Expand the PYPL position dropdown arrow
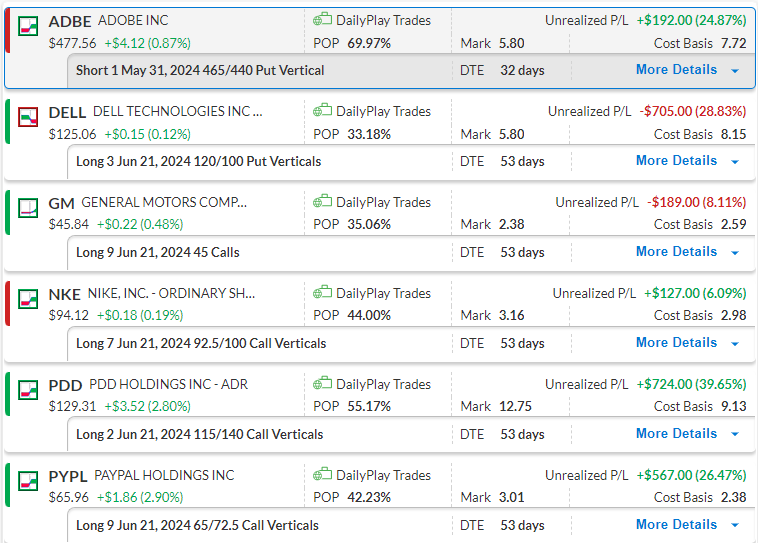Image resolution: width=758 pixels, height=543 pixels. pyautogui.click(x=735, y=525)
